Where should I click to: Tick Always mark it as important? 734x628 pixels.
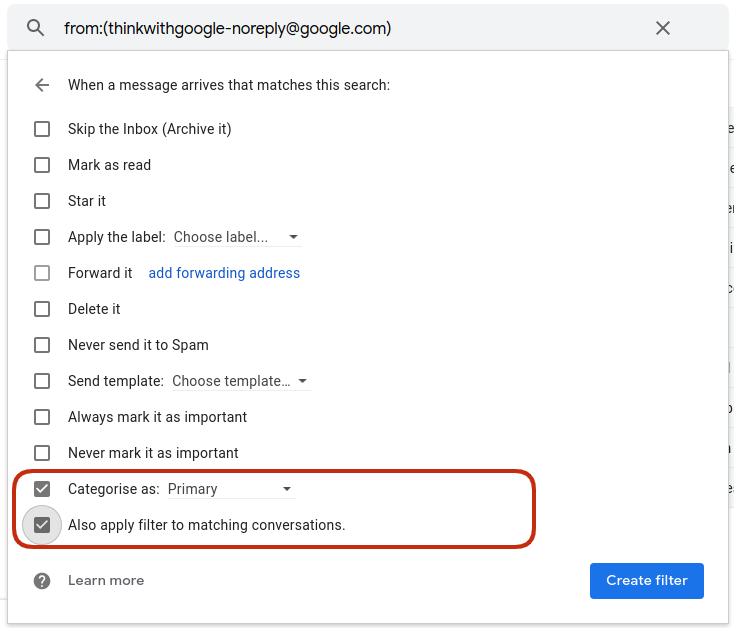click(x=42, y=417)
